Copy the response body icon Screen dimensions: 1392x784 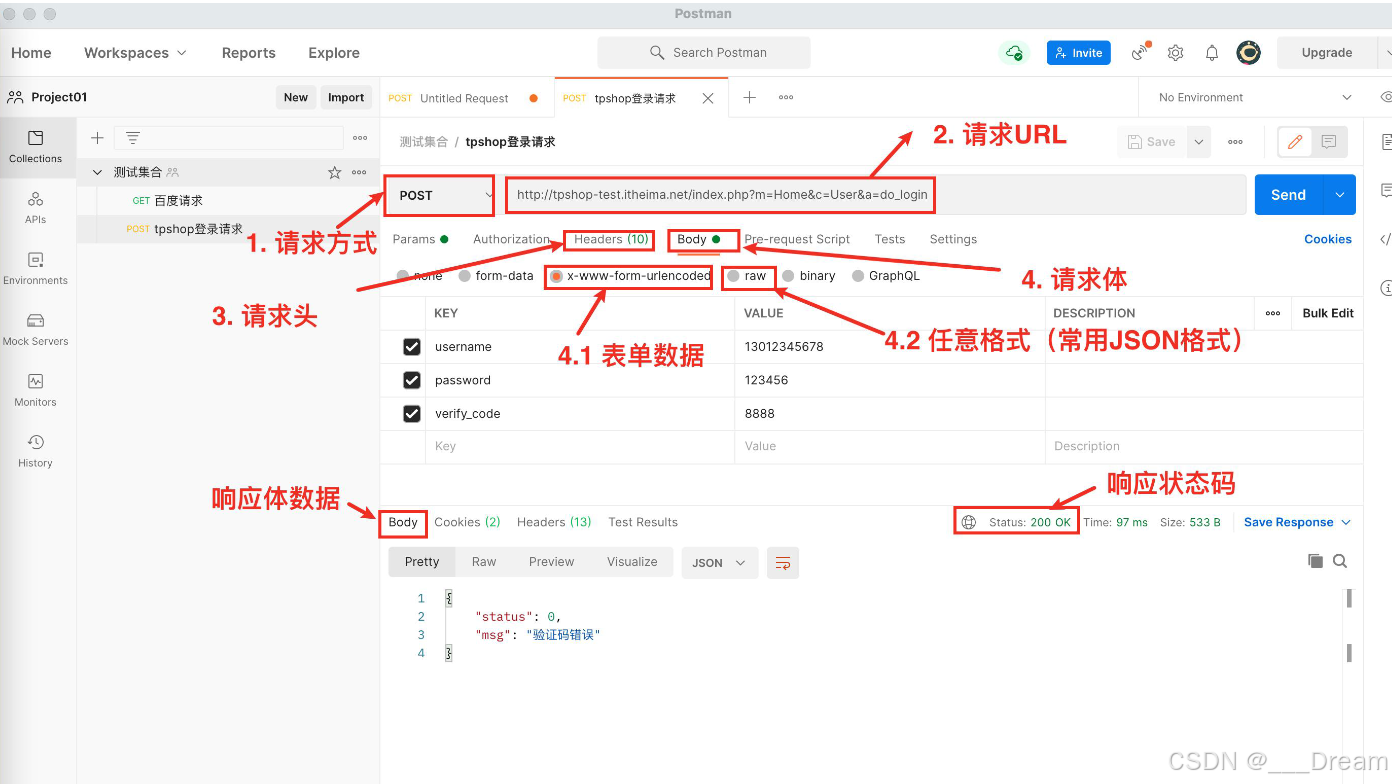coord(1316,561)
